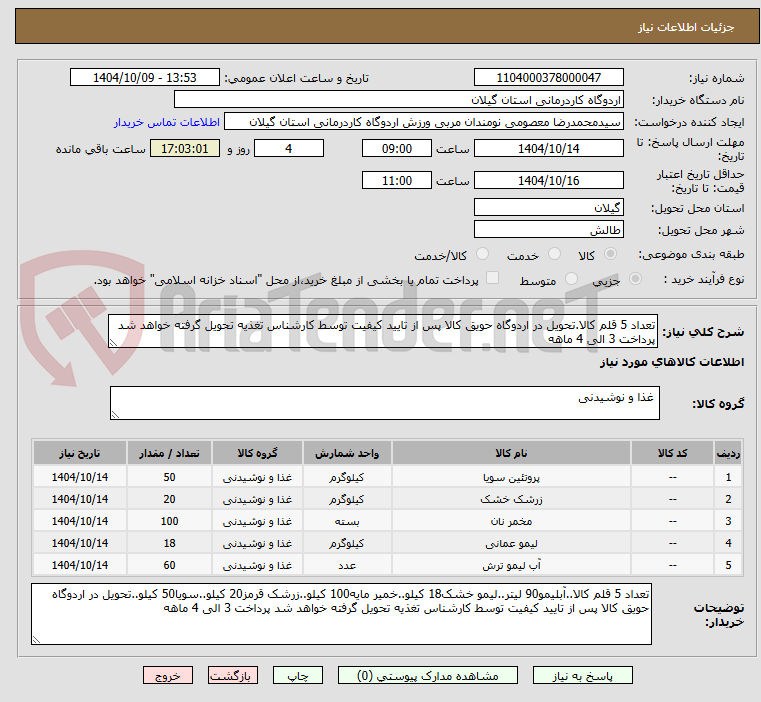Viewport: 761px width, 702px height.
Task: Click the شماره نیاز field 1104000378000047
Action: pyautogui.click(x=548, y=77)
